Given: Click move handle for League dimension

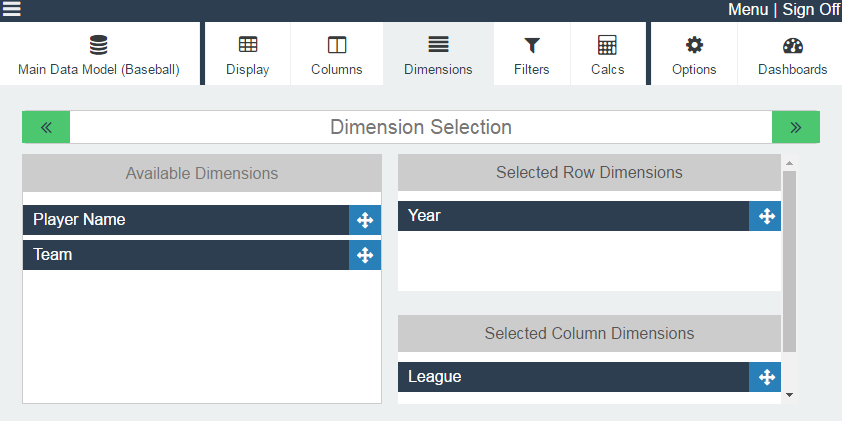Looking at the screenshot, I should [x=765, y=377].
